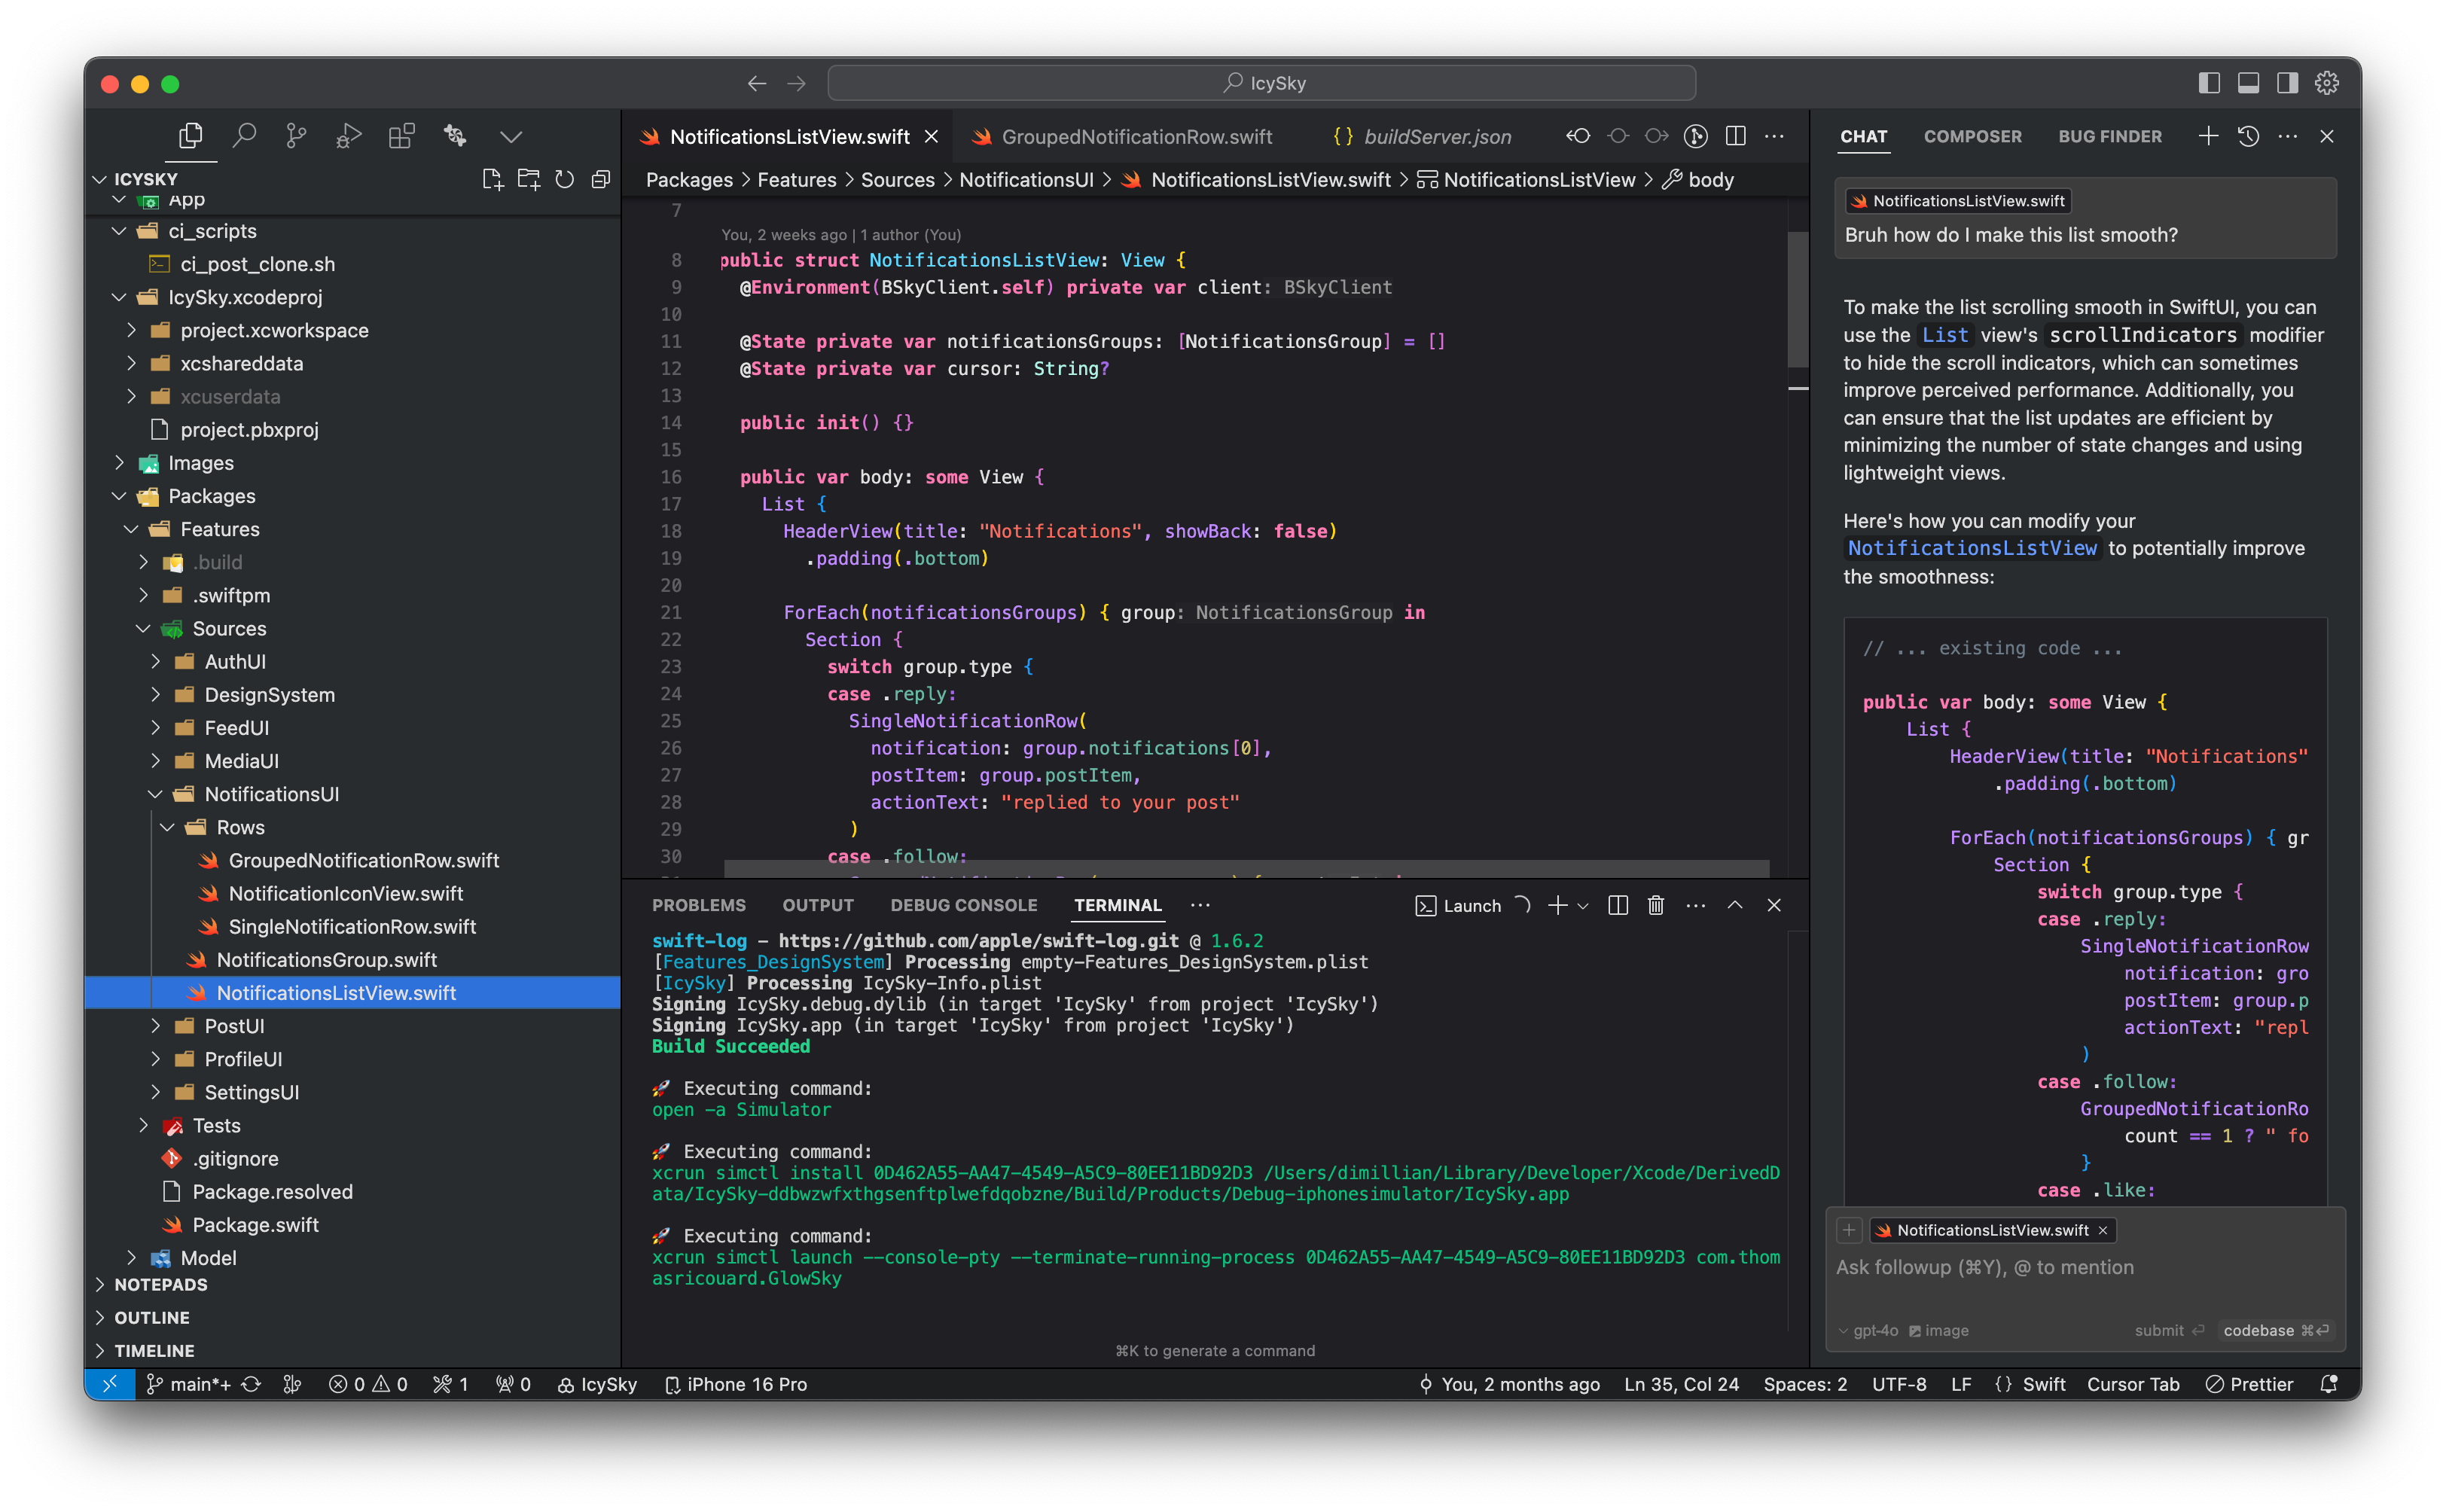Refresh the explorer file tree
The image size is (2446, 1512).
click(565, 179)
